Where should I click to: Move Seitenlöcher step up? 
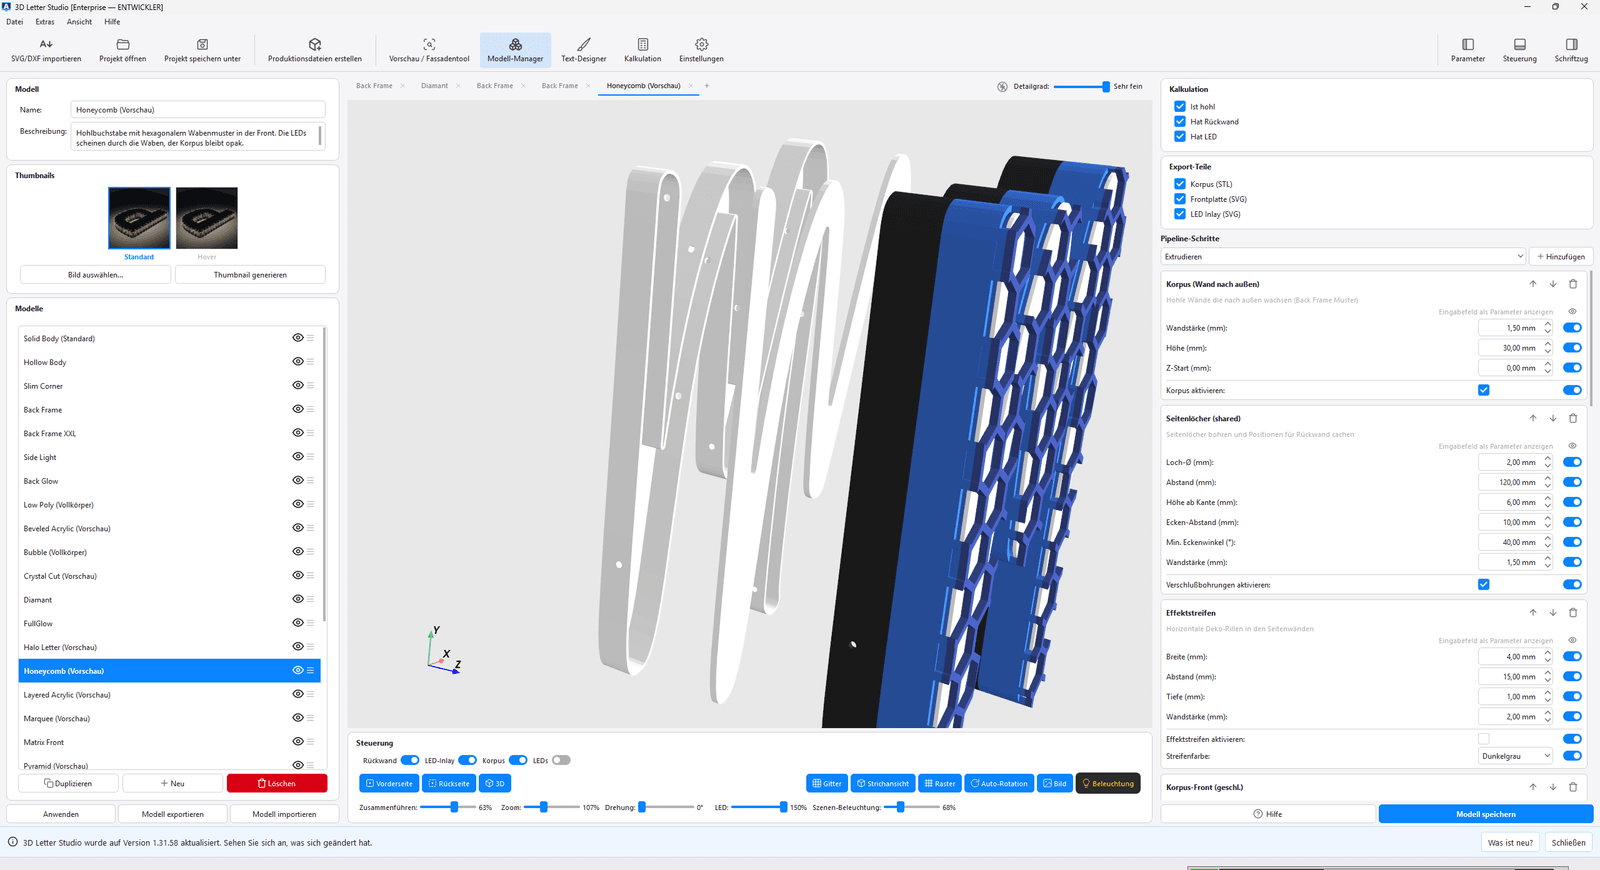click(x=1533, y=419)
